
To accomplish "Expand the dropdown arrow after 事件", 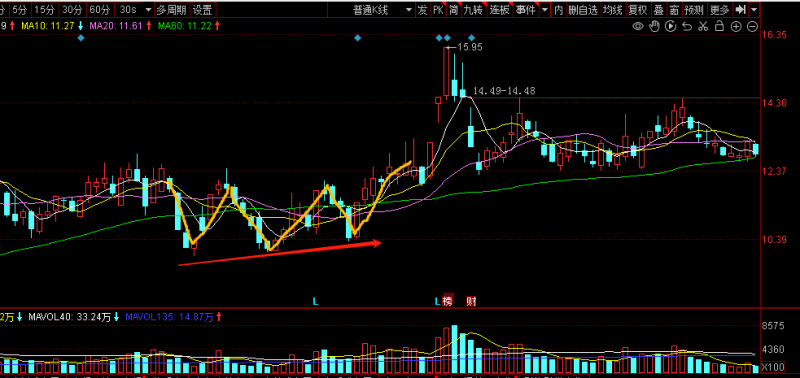I will (x=544, y=9).
